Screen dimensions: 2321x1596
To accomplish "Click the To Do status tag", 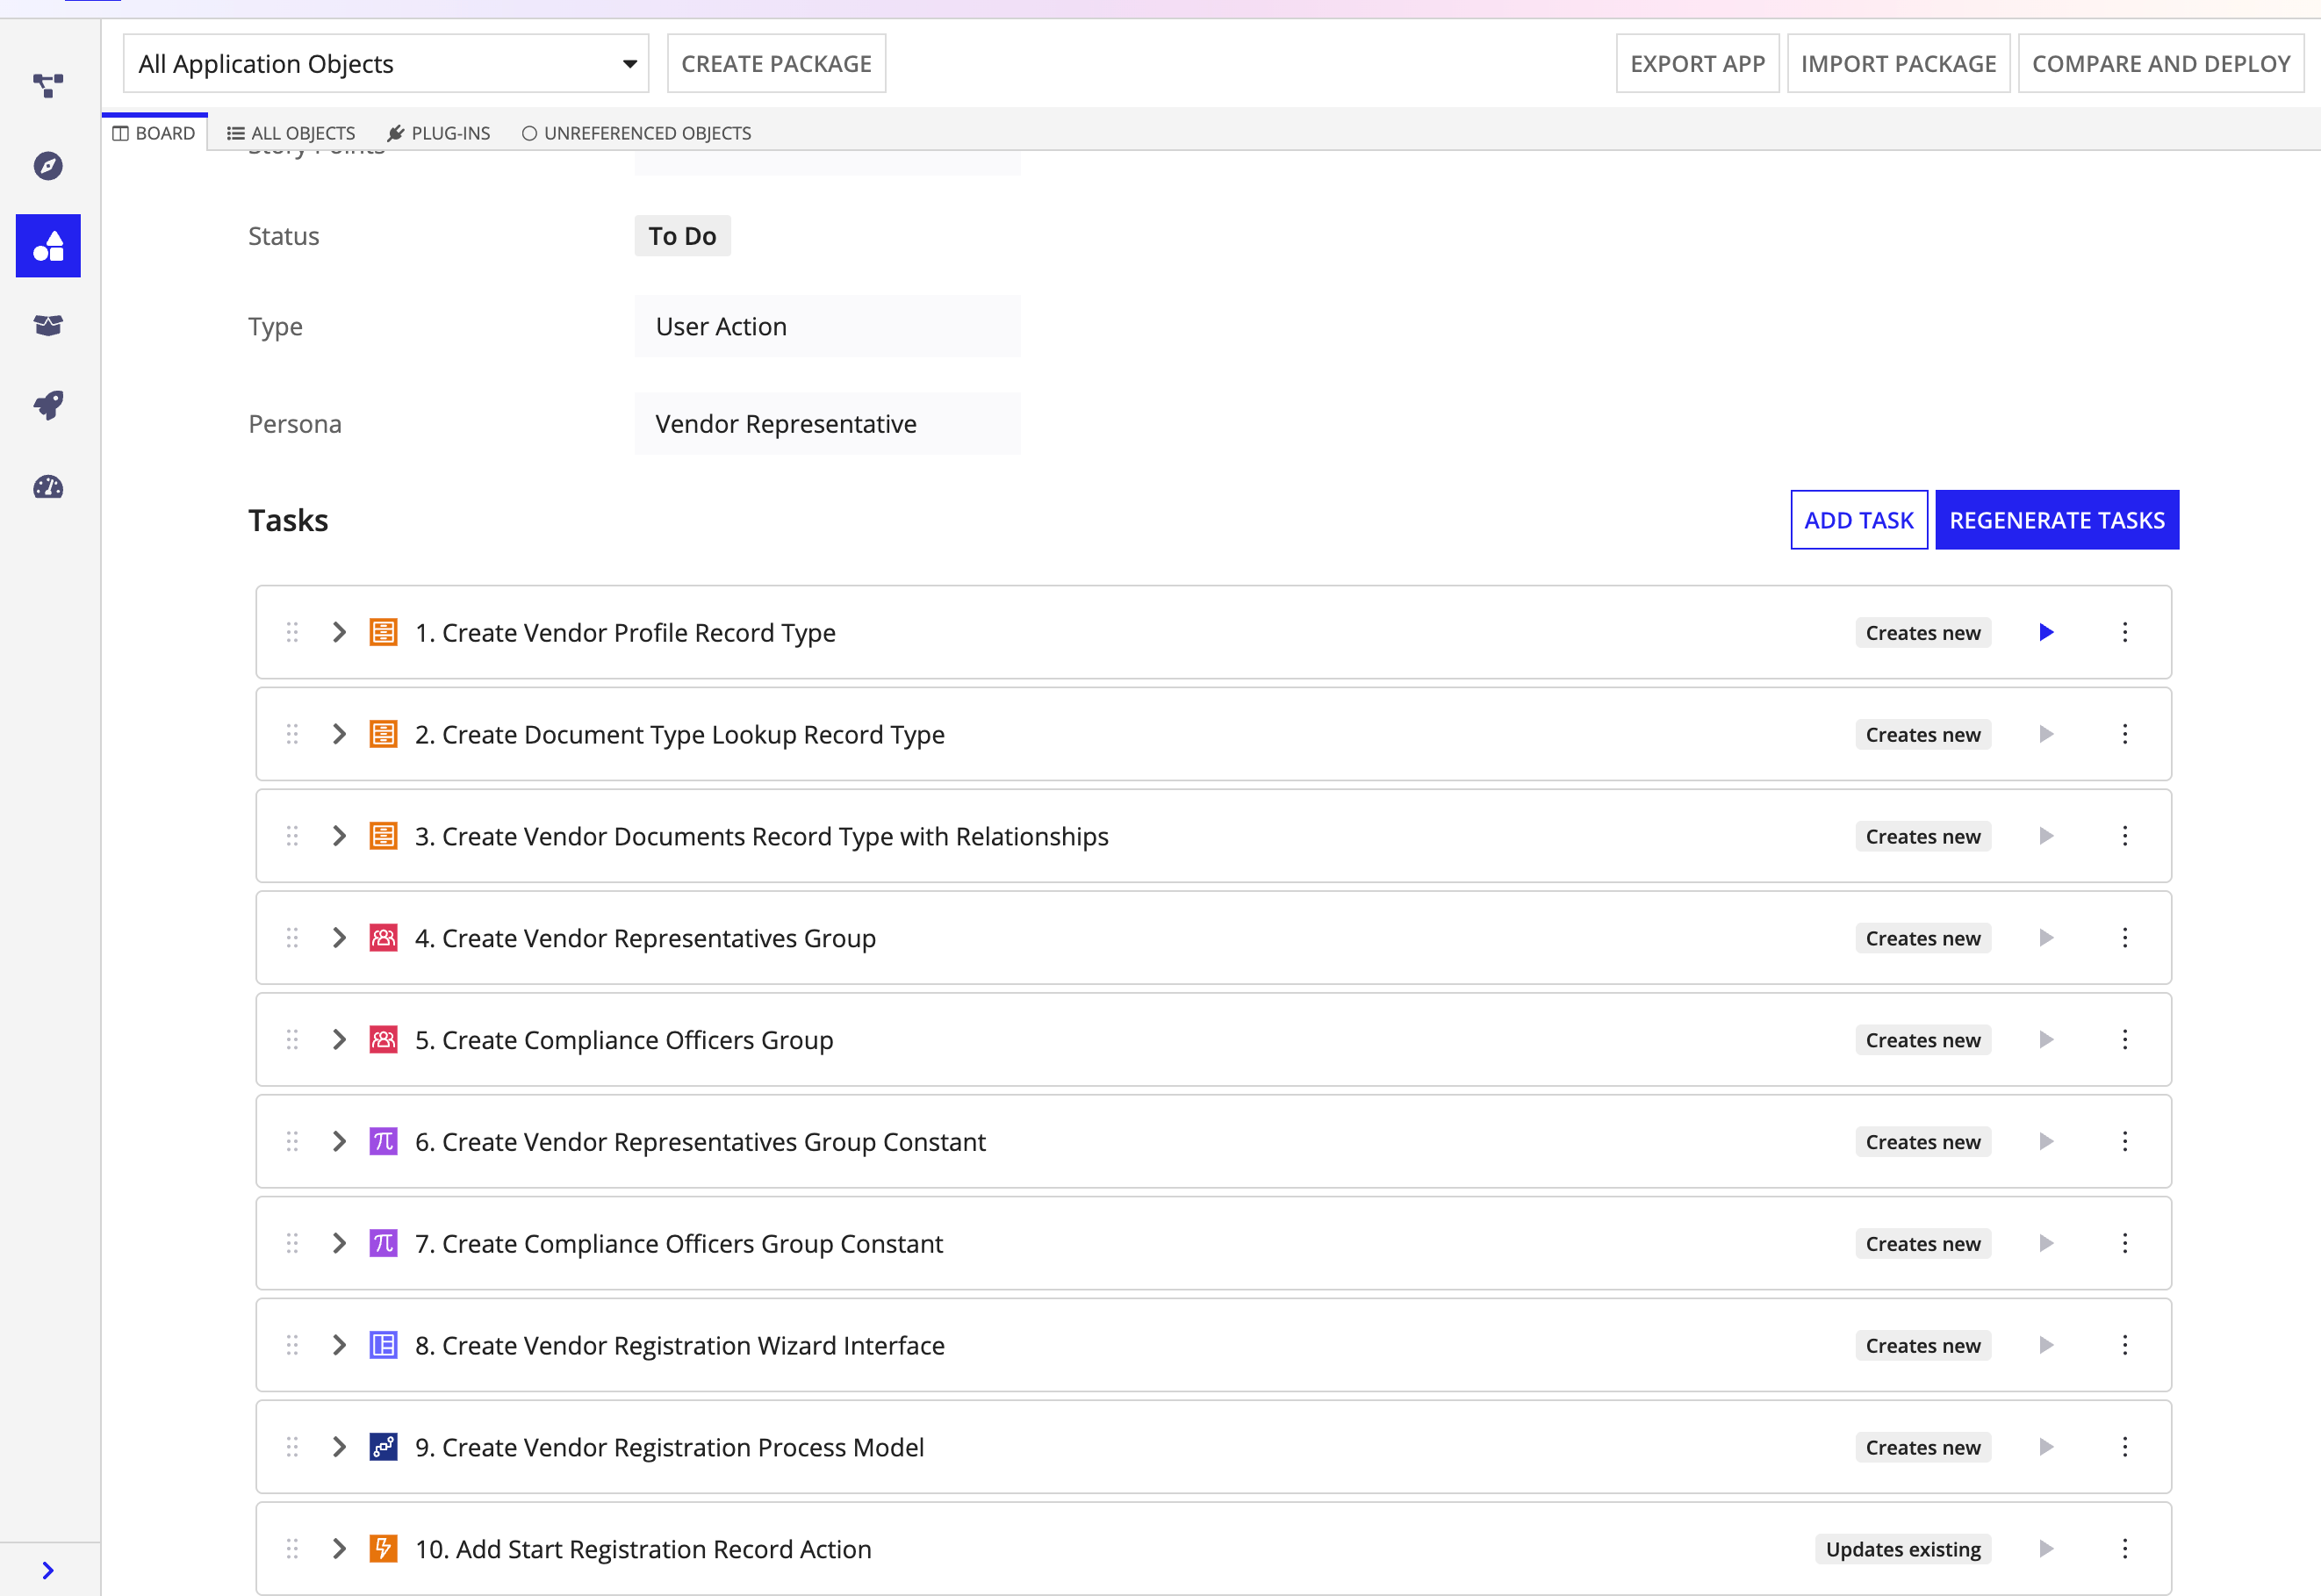I will click(683, 236).
